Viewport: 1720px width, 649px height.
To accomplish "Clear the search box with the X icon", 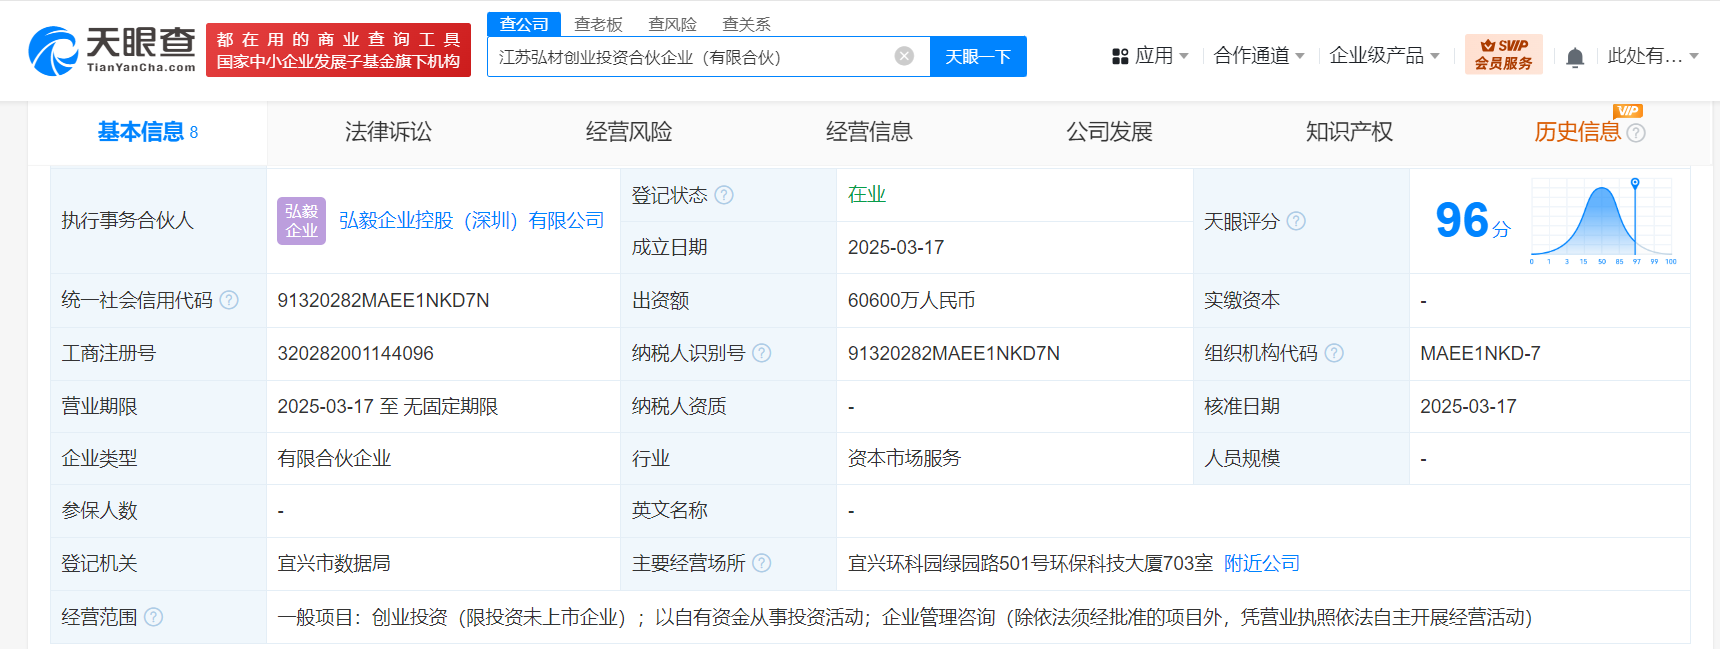I will (904, 56).
